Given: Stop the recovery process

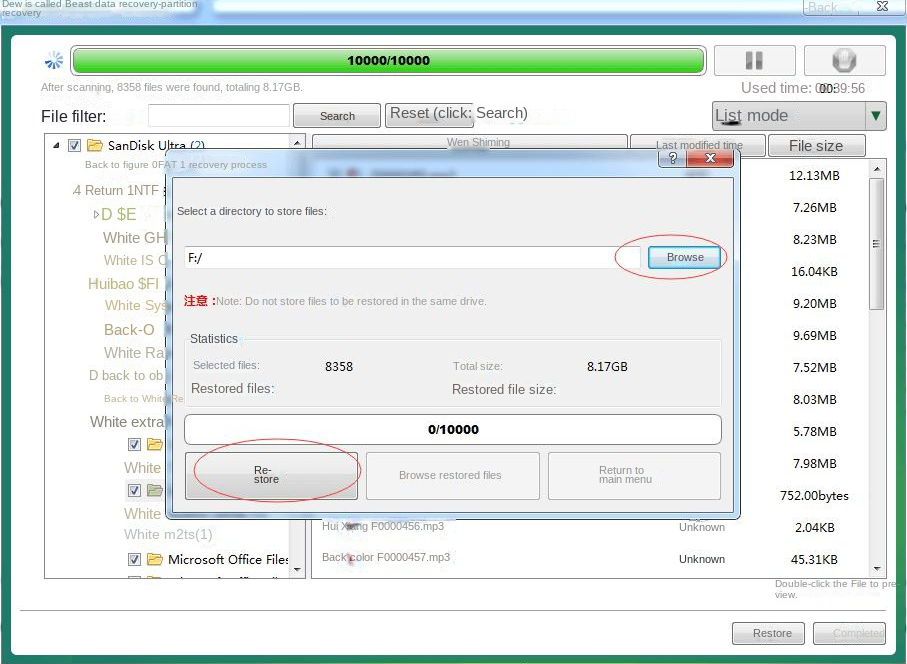Looking at the screenshot, I should click(843, 60).
